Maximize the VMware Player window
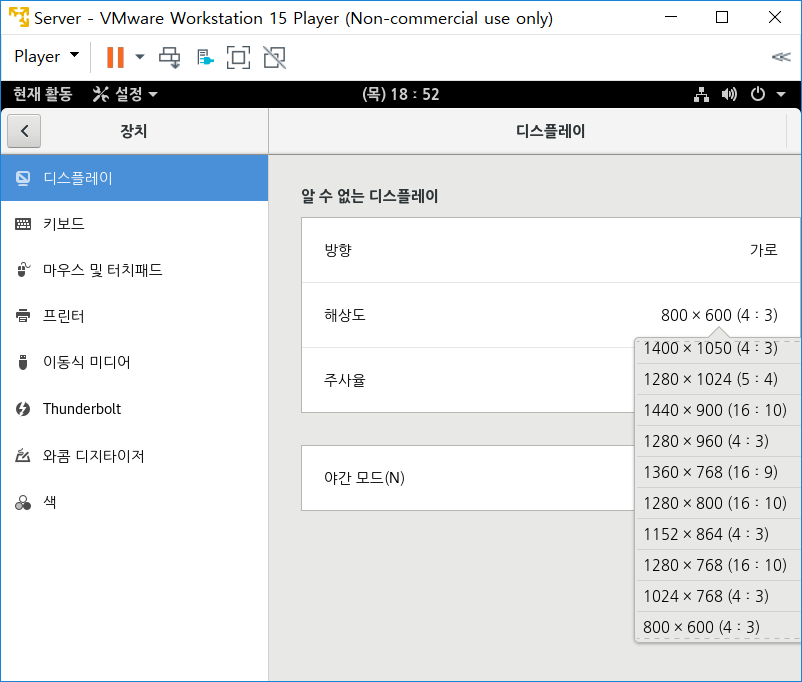 click(x=722, y=17)
